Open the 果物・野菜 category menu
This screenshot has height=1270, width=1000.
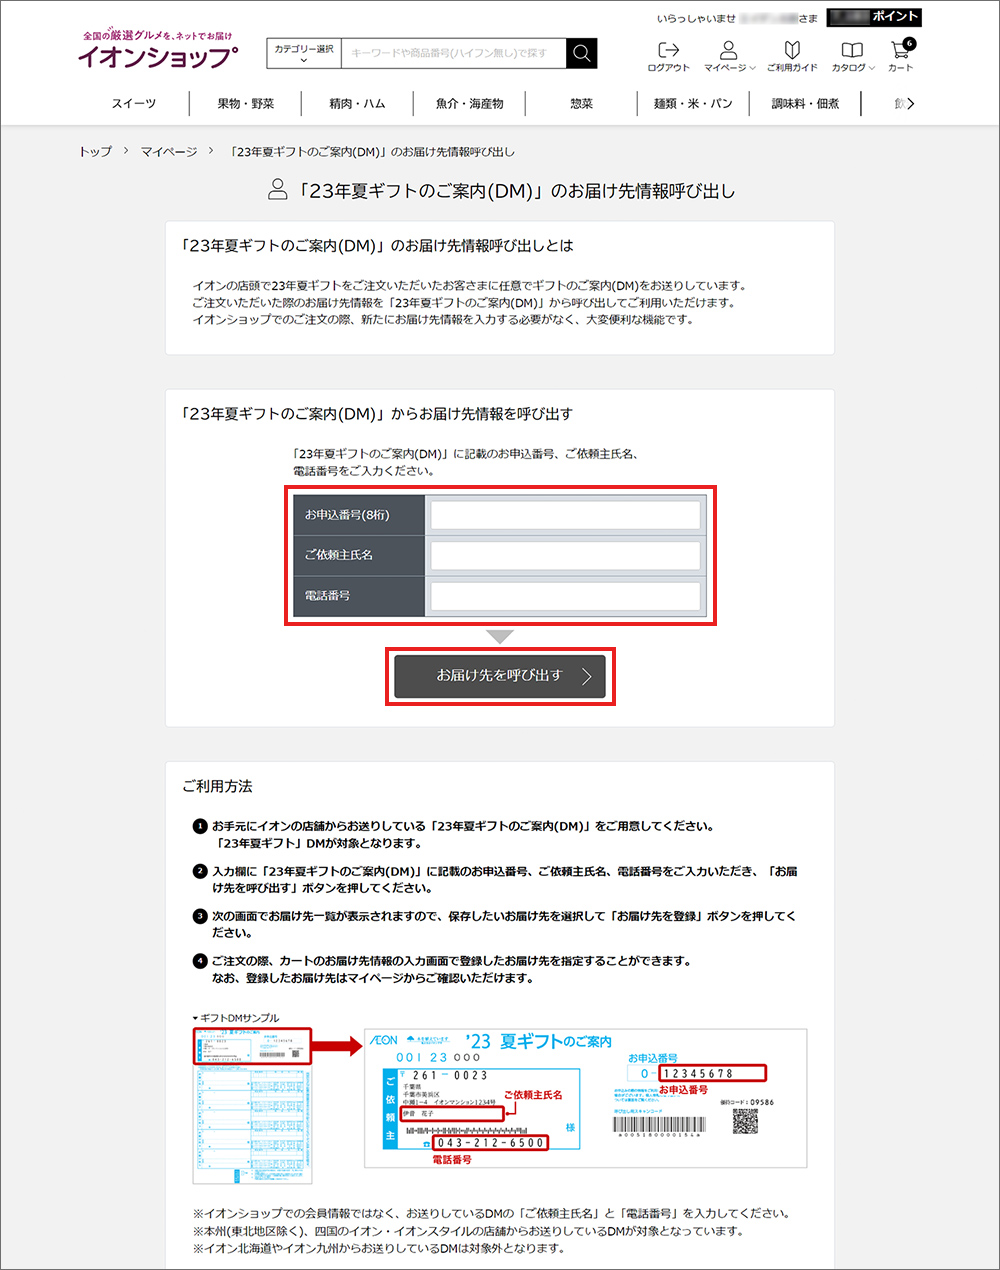tap(246, 104)
